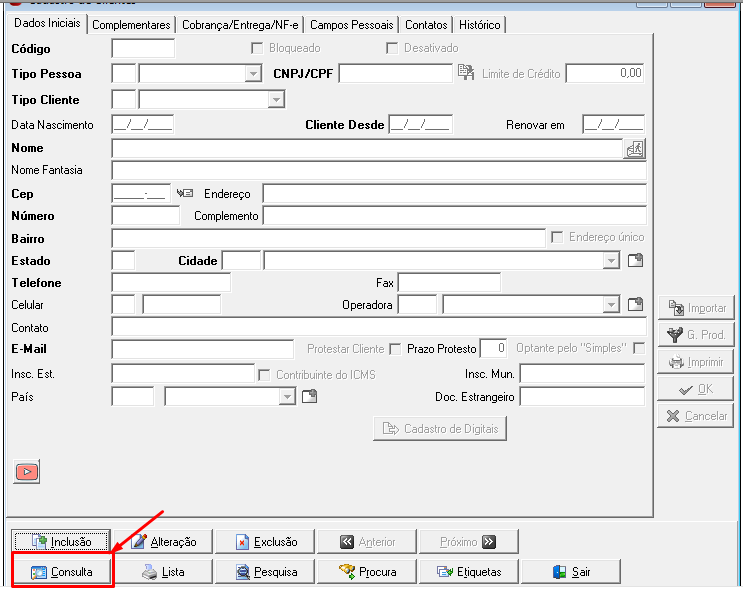Expand the País dropdown
743x589 pixels.
pyautogui.click(x=287, y=397)
